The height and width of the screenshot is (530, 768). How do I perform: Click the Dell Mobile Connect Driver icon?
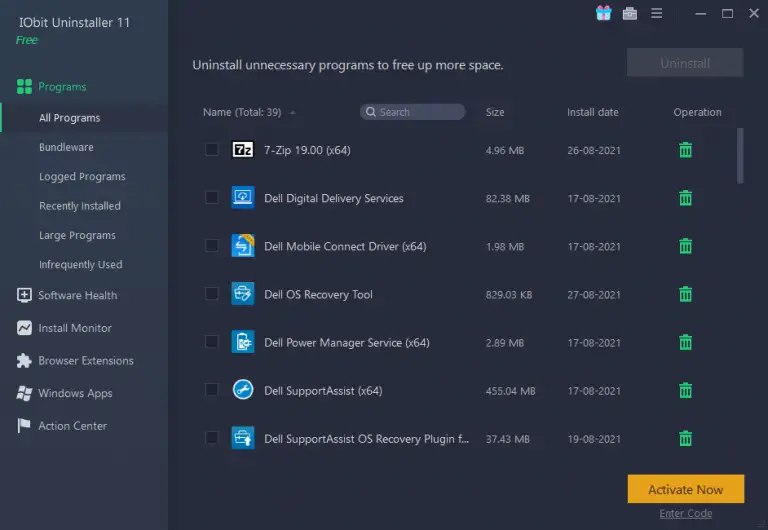coord(243,246)
